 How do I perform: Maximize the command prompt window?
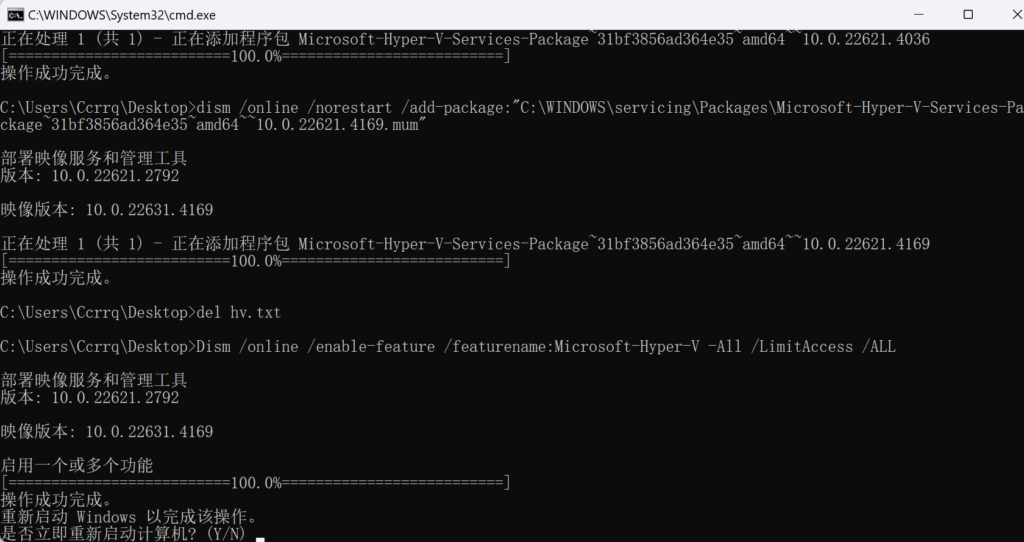[967, 14]
